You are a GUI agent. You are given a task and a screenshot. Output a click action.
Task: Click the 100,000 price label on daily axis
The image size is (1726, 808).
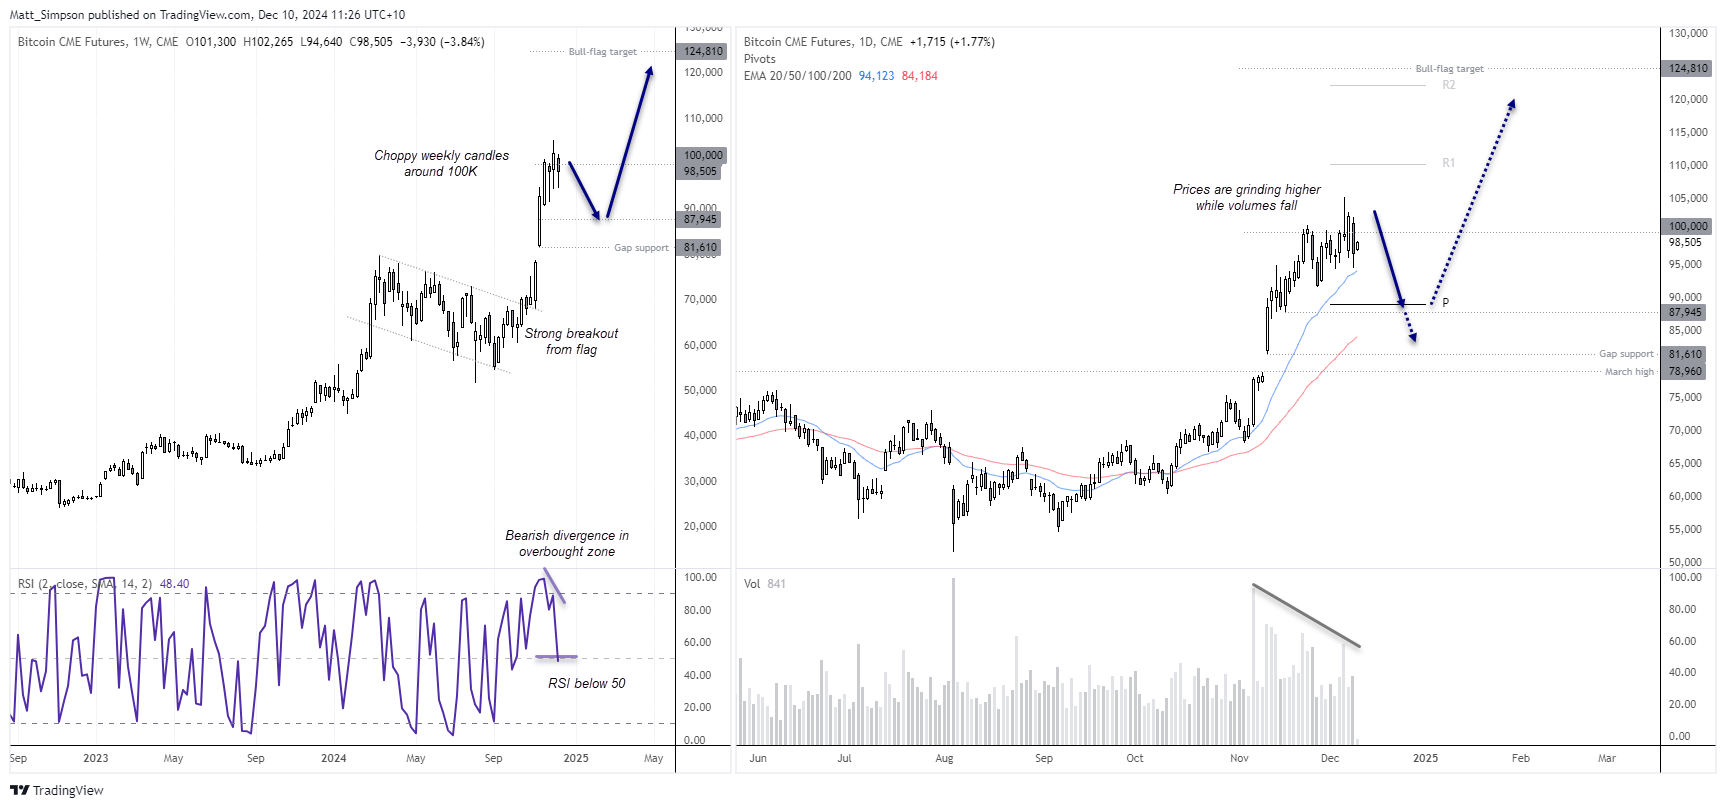point(1688,226)
